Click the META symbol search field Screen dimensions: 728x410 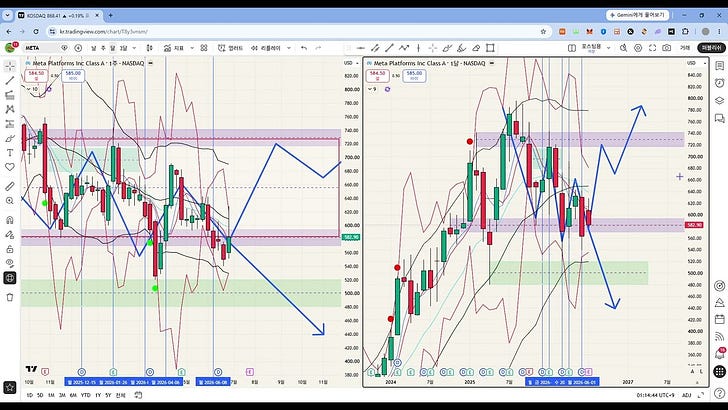pos(41,48)
